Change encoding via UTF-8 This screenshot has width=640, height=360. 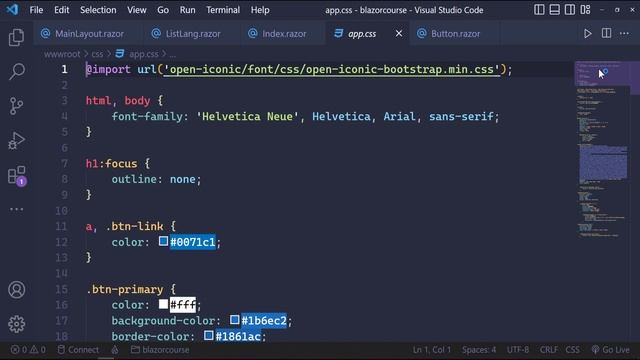coord(518,350)
